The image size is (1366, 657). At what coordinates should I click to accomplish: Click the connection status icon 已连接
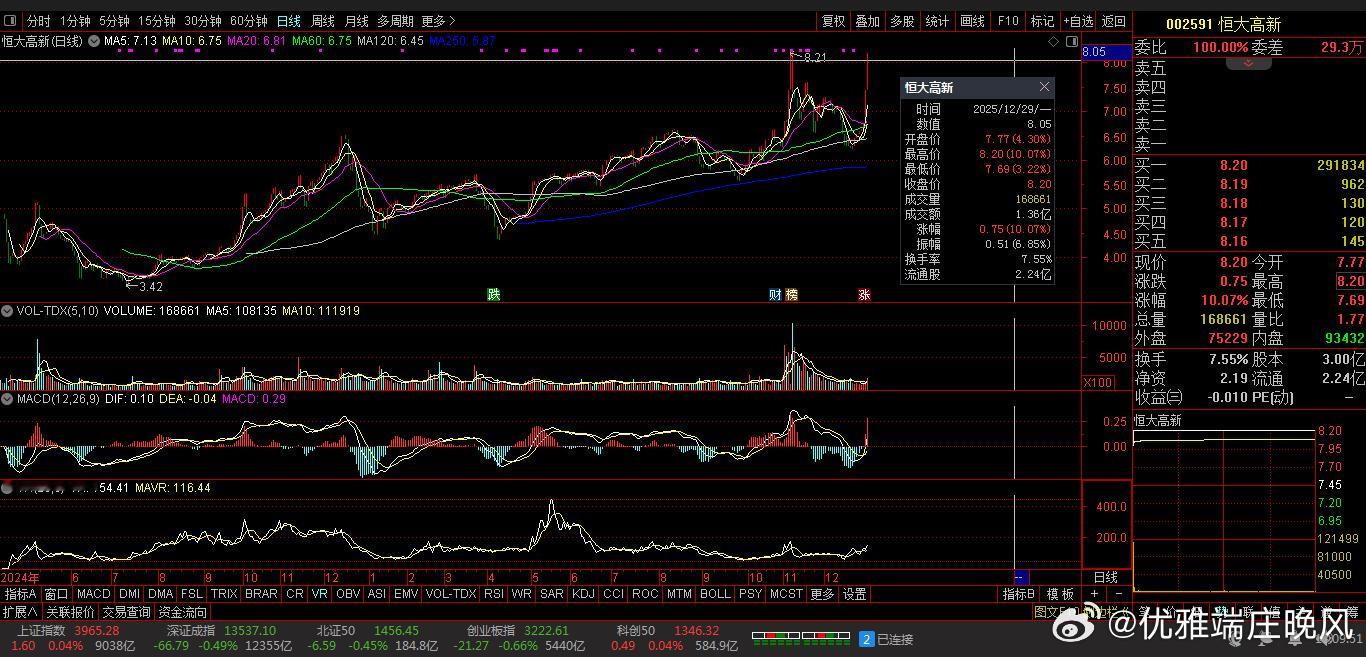point(867,639)
